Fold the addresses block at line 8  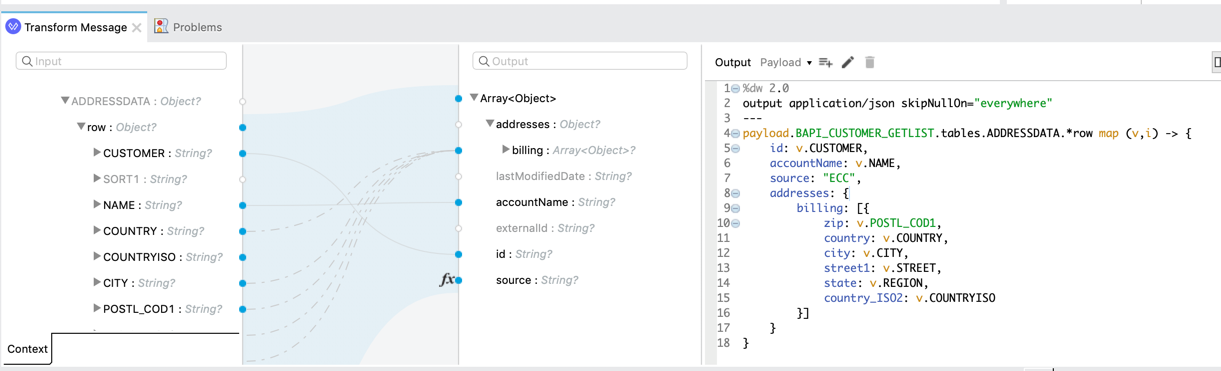tap(736, 193)
